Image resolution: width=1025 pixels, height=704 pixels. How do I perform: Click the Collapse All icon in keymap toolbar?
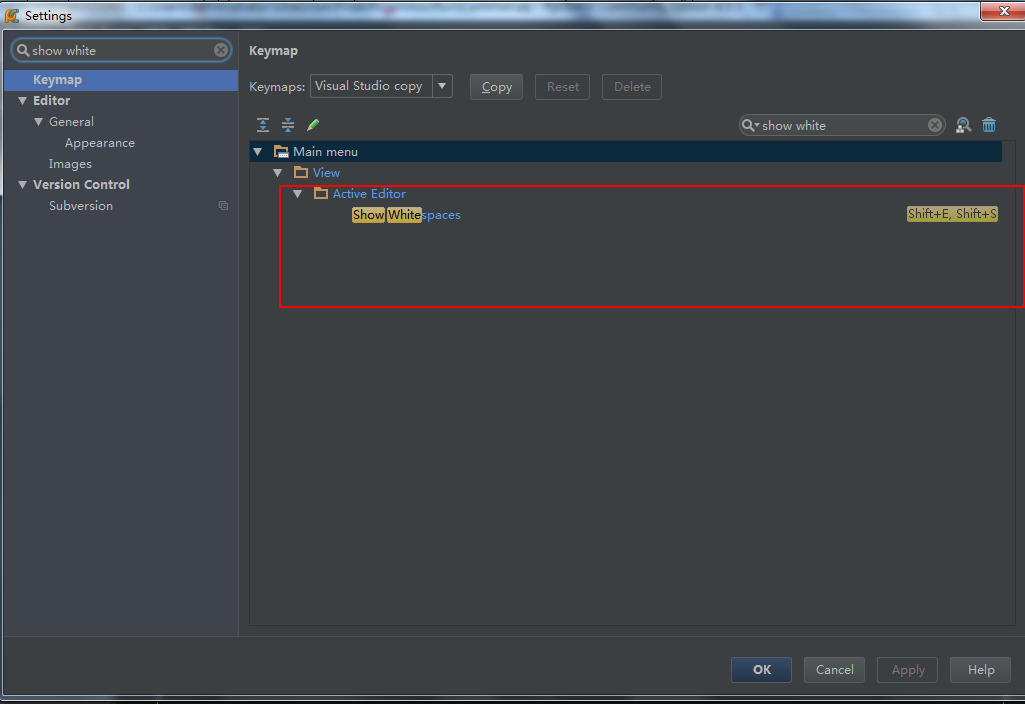(288, 125)
